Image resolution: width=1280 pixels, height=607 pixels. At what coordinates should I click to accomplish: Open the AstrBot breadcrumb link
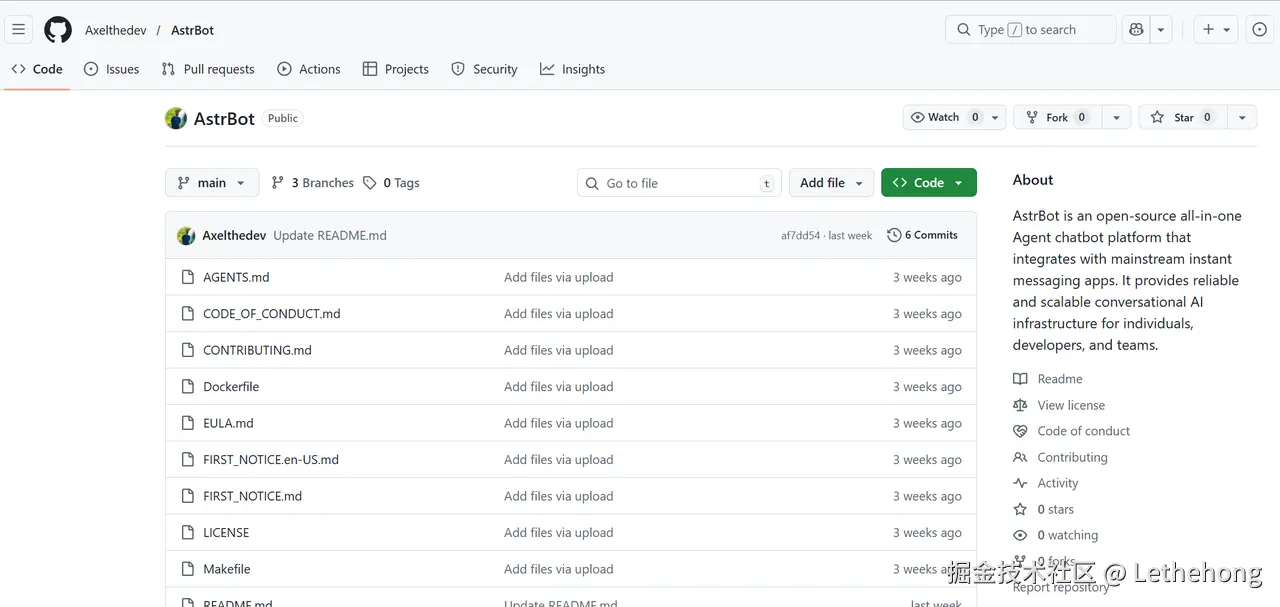(192, 30)
